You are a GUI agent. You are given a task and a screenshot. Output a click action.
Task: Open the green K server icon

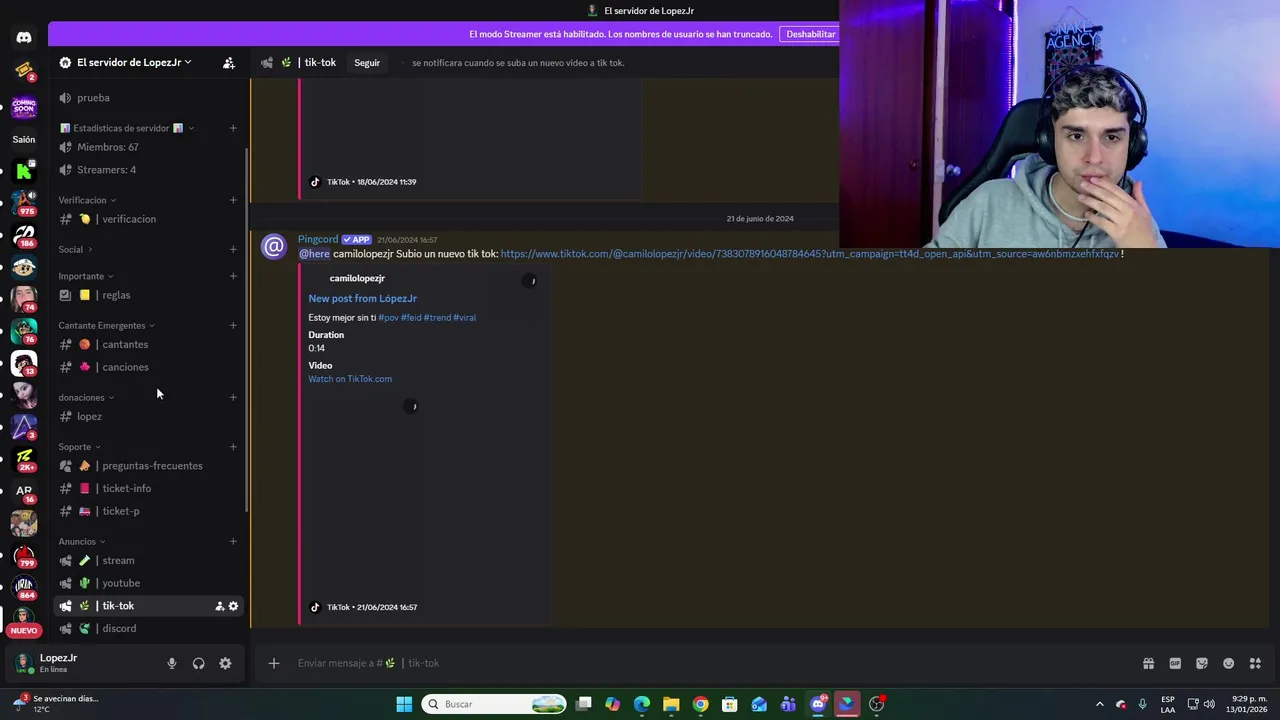click(x=24, y=171)
